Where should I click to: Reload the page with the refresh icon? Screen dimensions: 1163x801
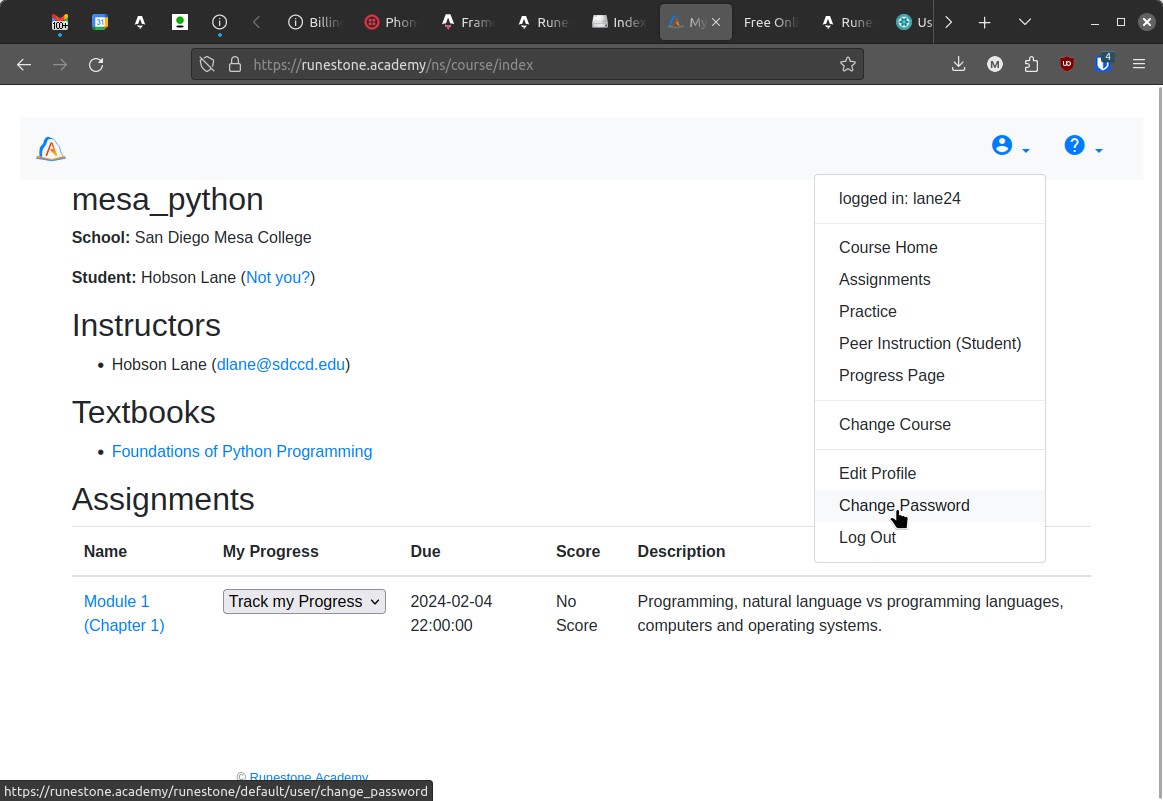(x=96, y=64)
